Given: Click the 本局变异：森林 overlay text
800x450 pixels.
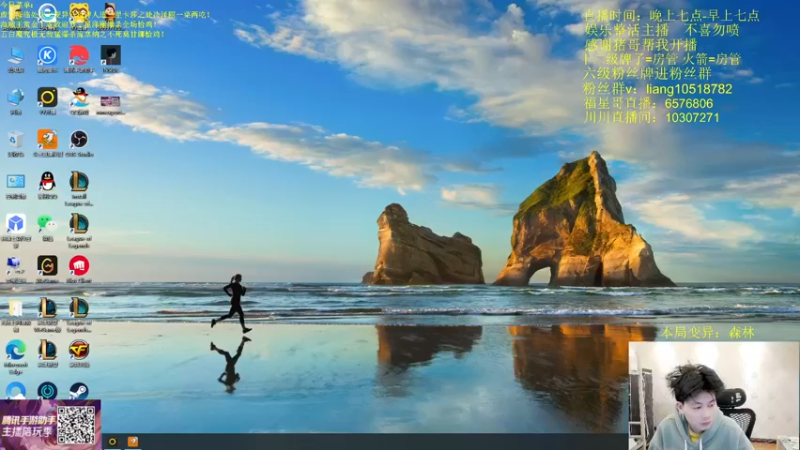Looking at the screenshot, I should (x=708, y=333).
